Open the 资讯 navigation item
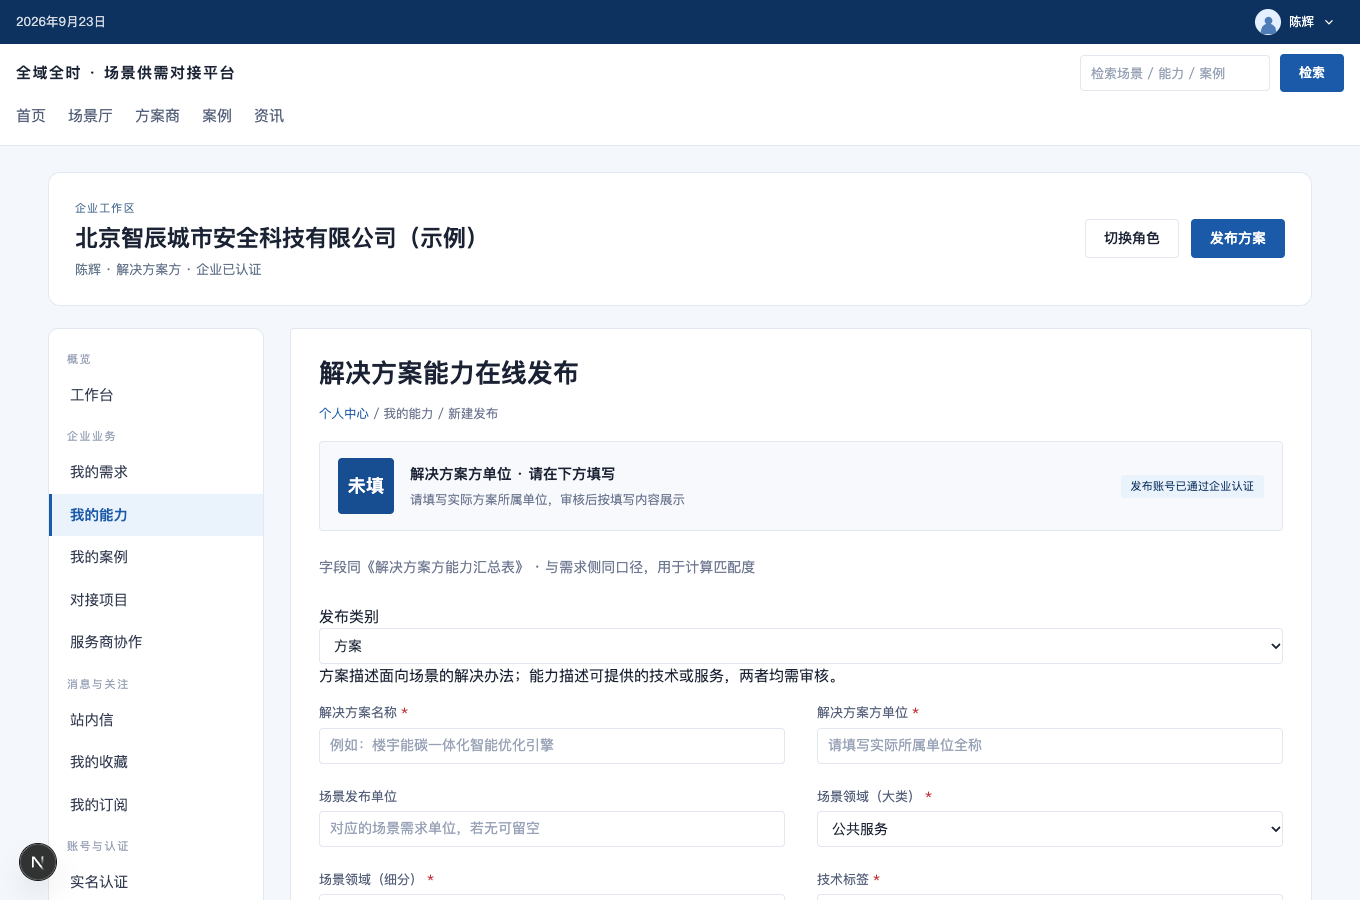 click(269, 116)
